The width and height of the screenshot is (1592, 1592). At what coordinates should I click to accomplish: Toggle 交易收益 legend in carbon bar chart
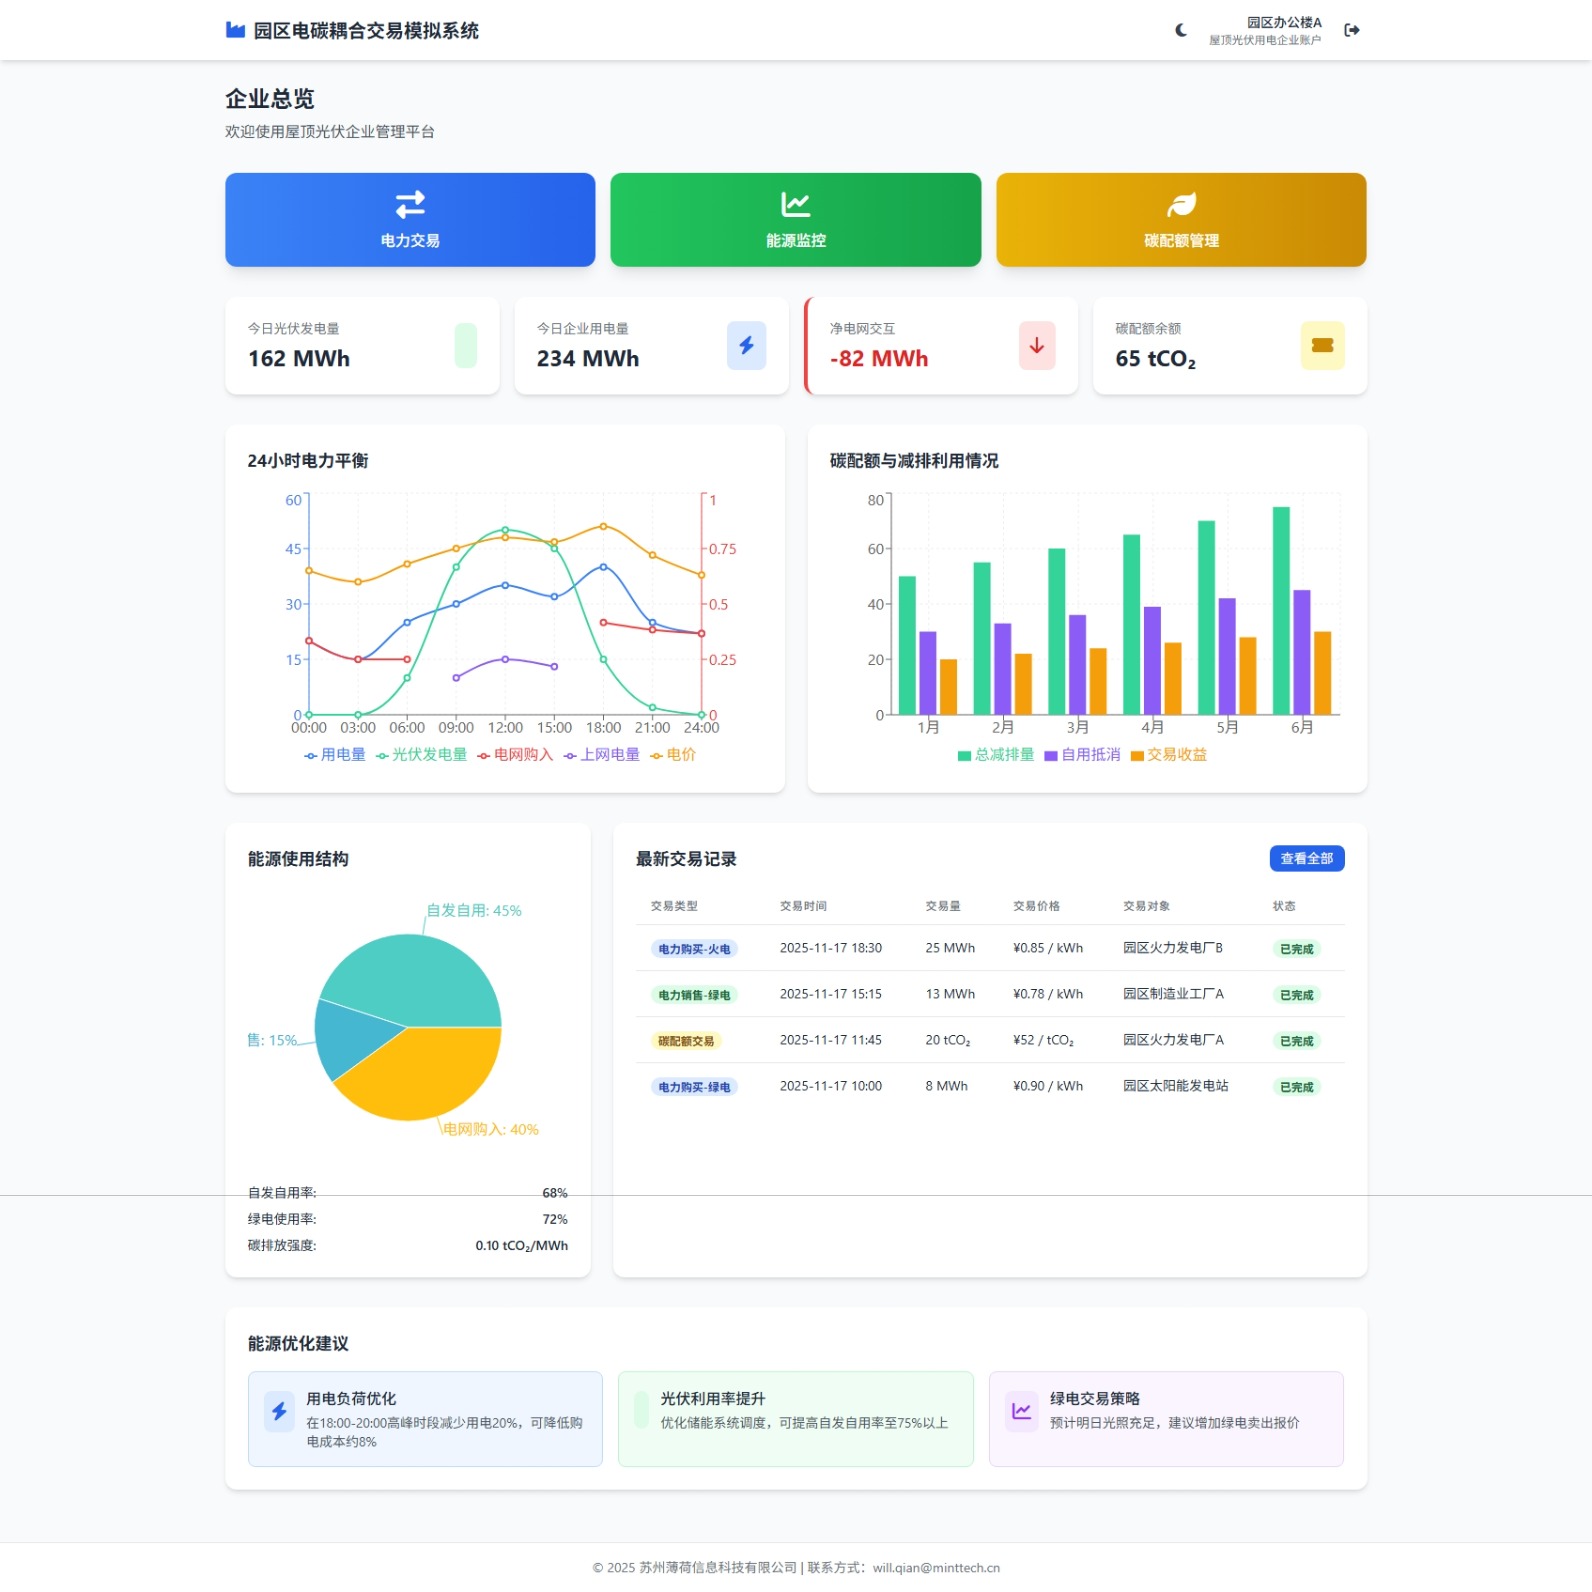pyautogui.click(x=1168, y=755)
